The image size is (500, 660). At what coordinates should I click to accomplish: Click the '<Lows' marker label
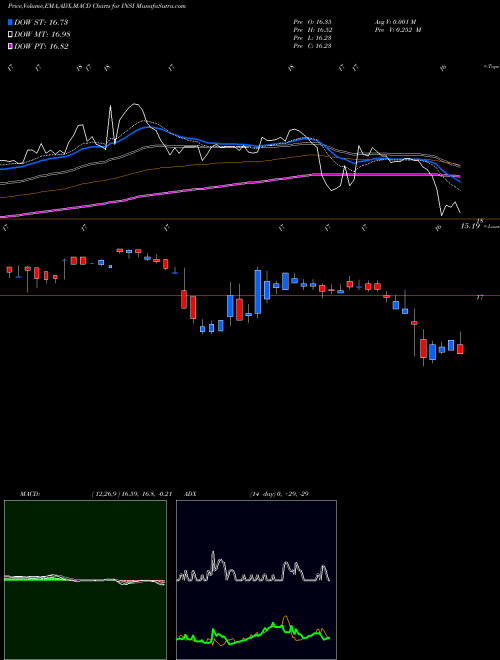click(491, 227)
